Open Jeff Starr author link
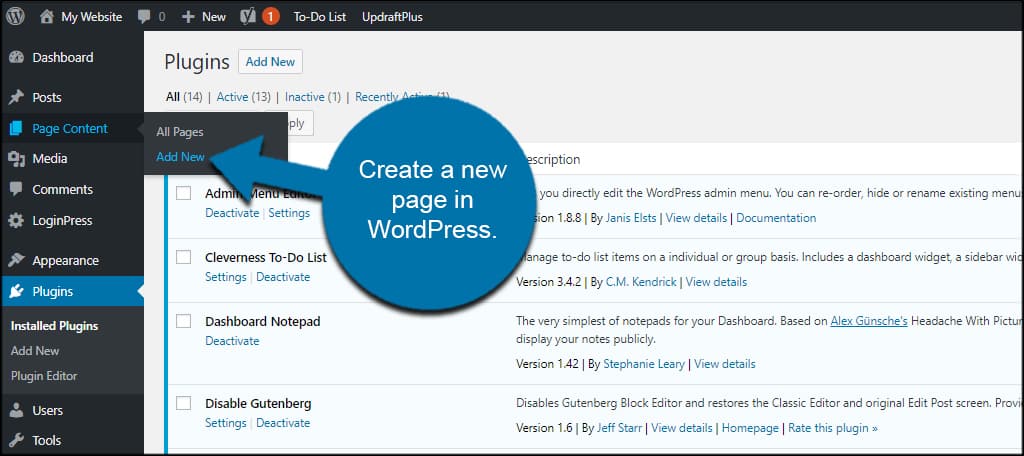The image size is (1024, 456). [x=618, y=428]
